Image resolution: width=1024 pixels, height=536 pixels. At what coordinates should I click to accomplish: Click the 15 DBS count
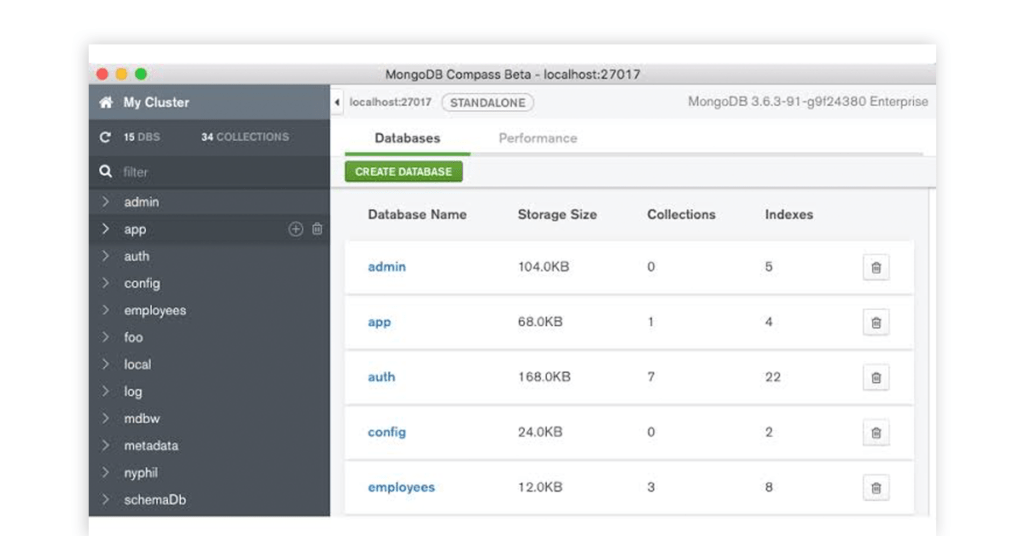click(142, 137)
